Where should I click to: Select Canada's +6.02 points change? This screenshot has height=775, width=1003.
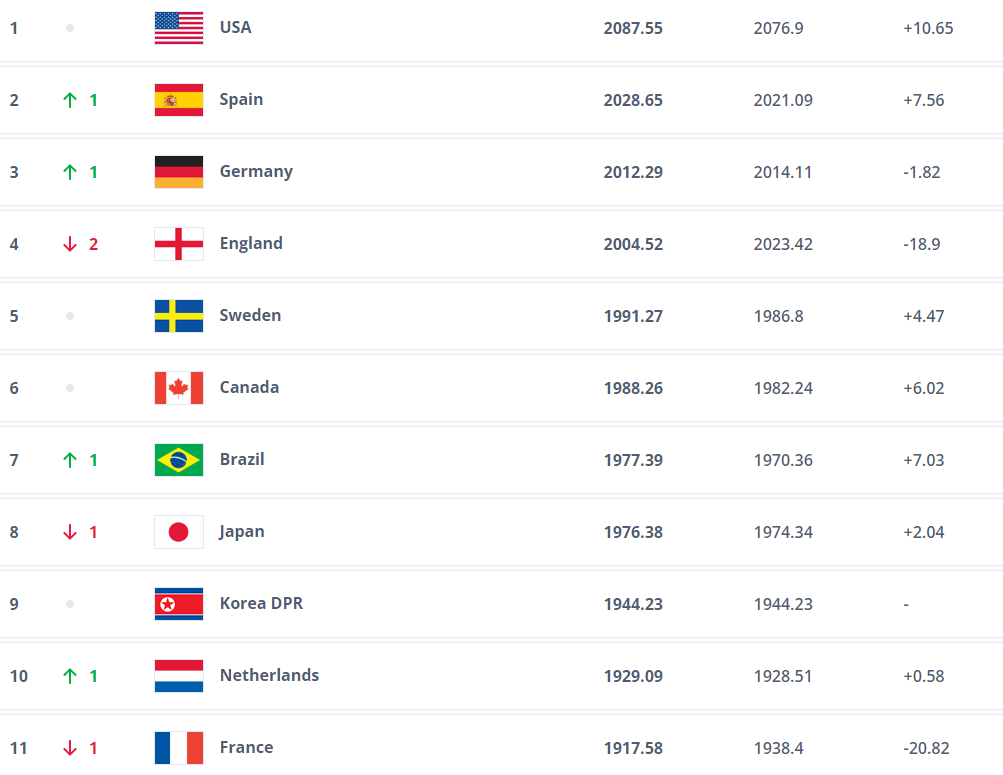click(924, 388)
